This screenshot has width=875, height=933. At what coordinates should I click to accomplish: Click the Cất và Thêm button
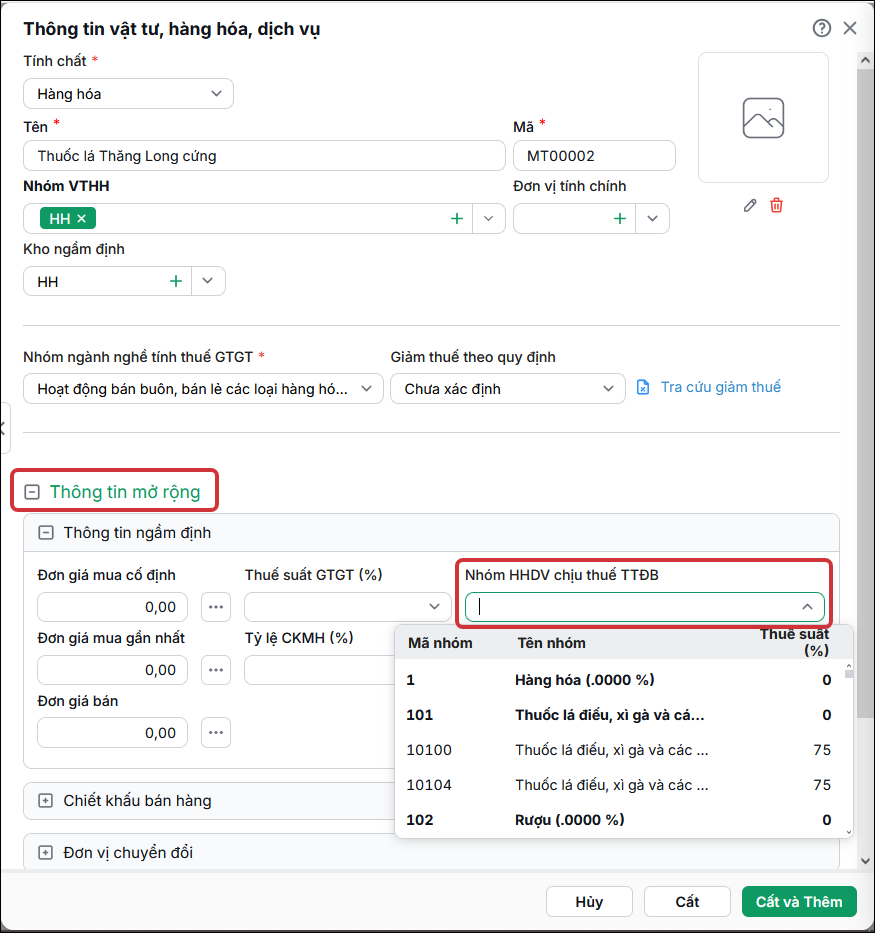(799, 901)
